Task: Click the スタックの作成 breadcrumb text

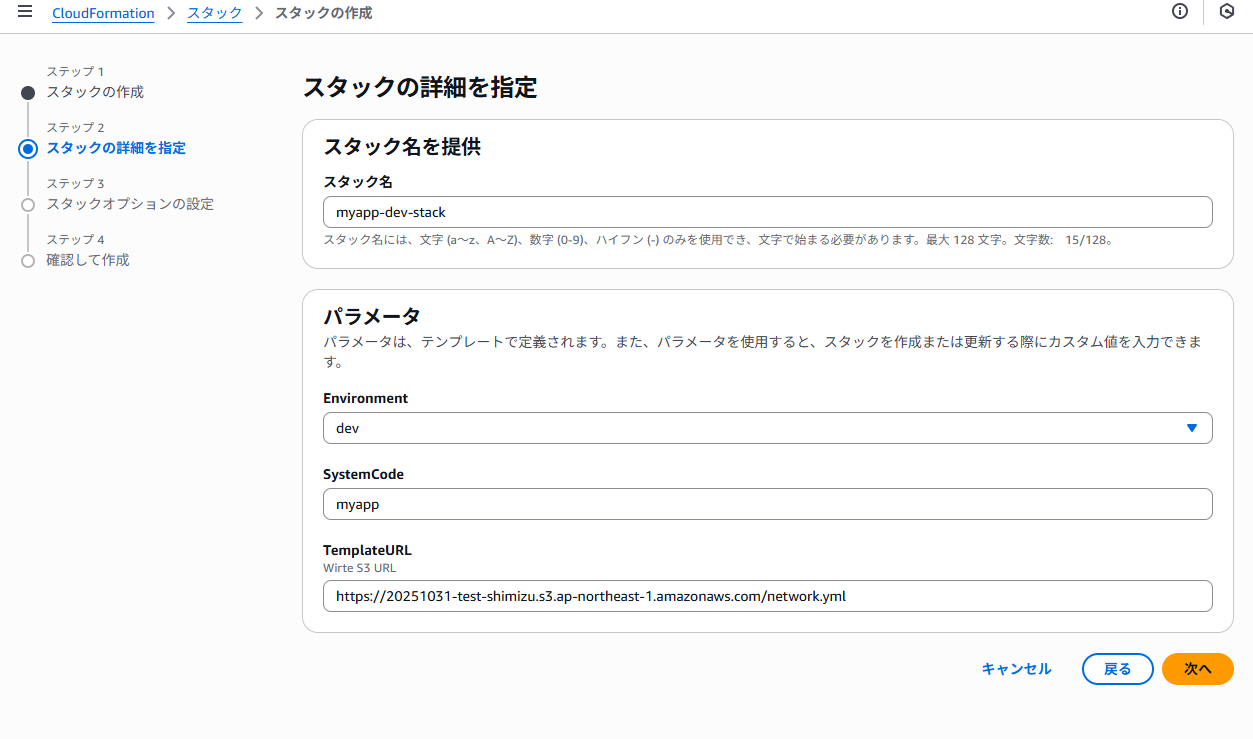Action: tap(323, 14)
